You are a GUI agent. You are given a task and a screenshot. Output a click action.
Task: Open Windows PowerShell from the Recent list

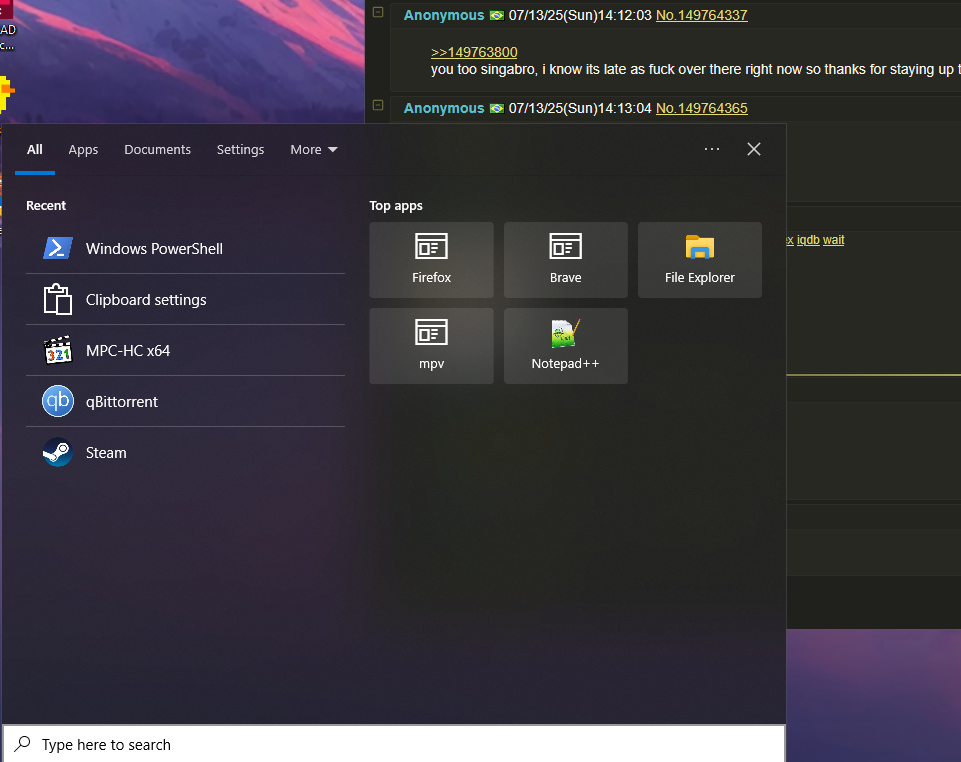(185, 248)
